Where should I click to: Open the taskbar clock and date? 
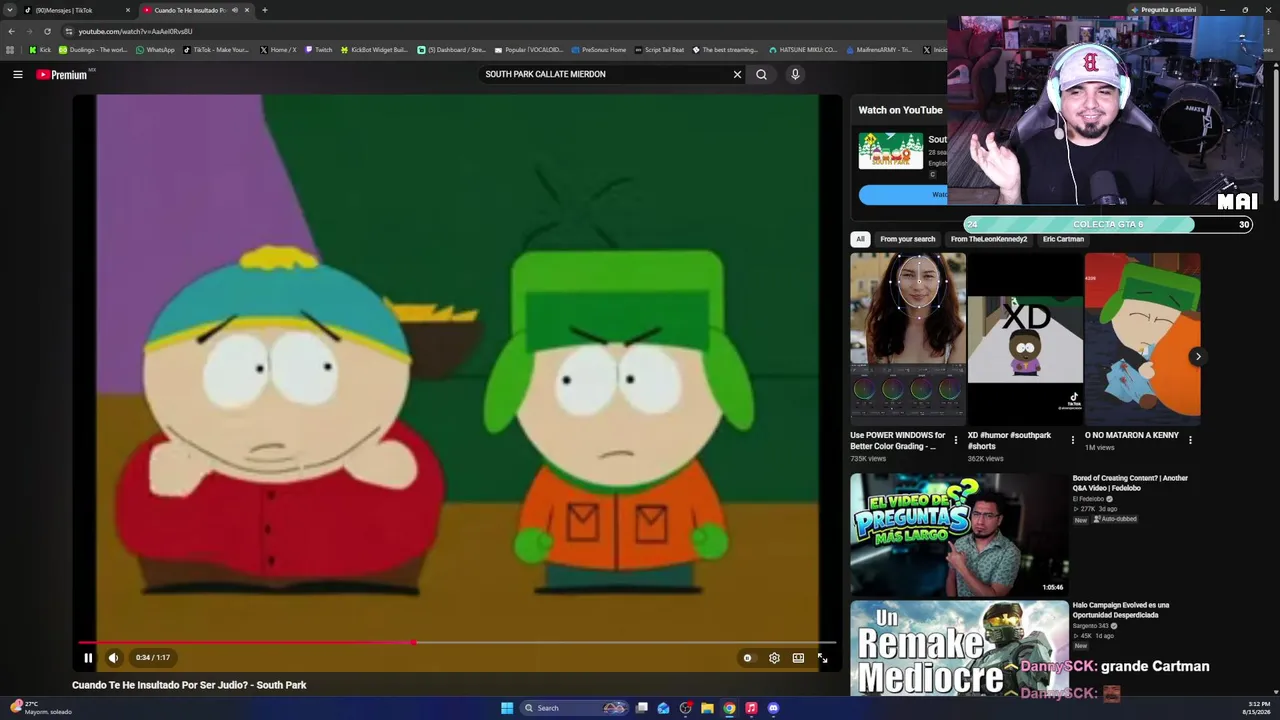click(1259, 708)
